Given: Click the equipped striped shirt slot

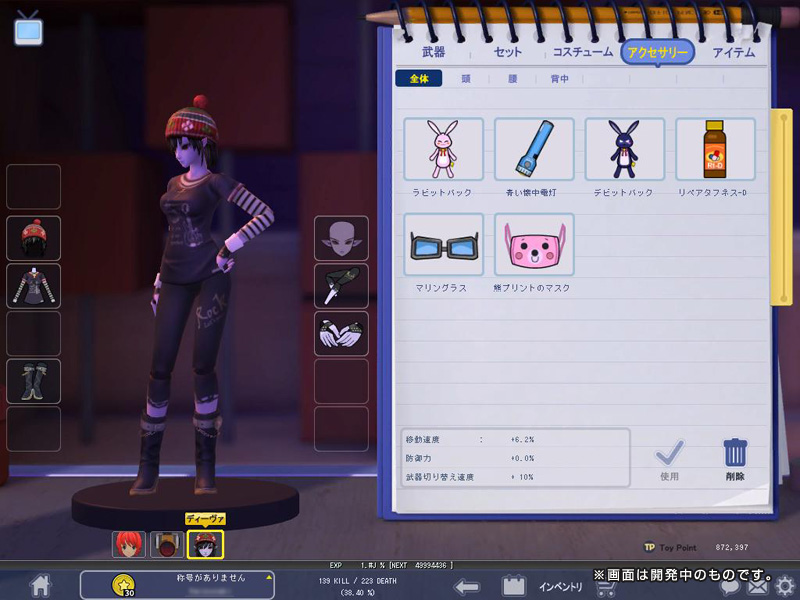Looking at the screenshot, I should (33, 286).
